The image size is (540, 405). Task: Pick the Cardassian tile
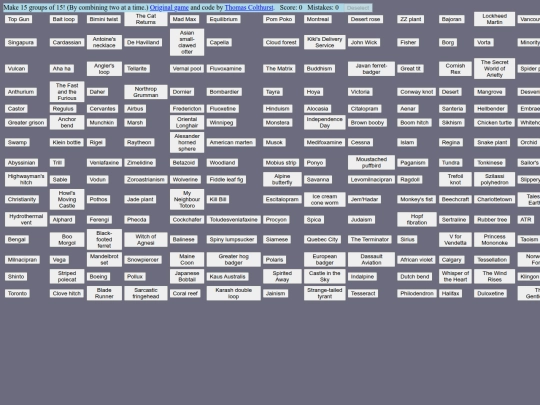pos(67,42)
